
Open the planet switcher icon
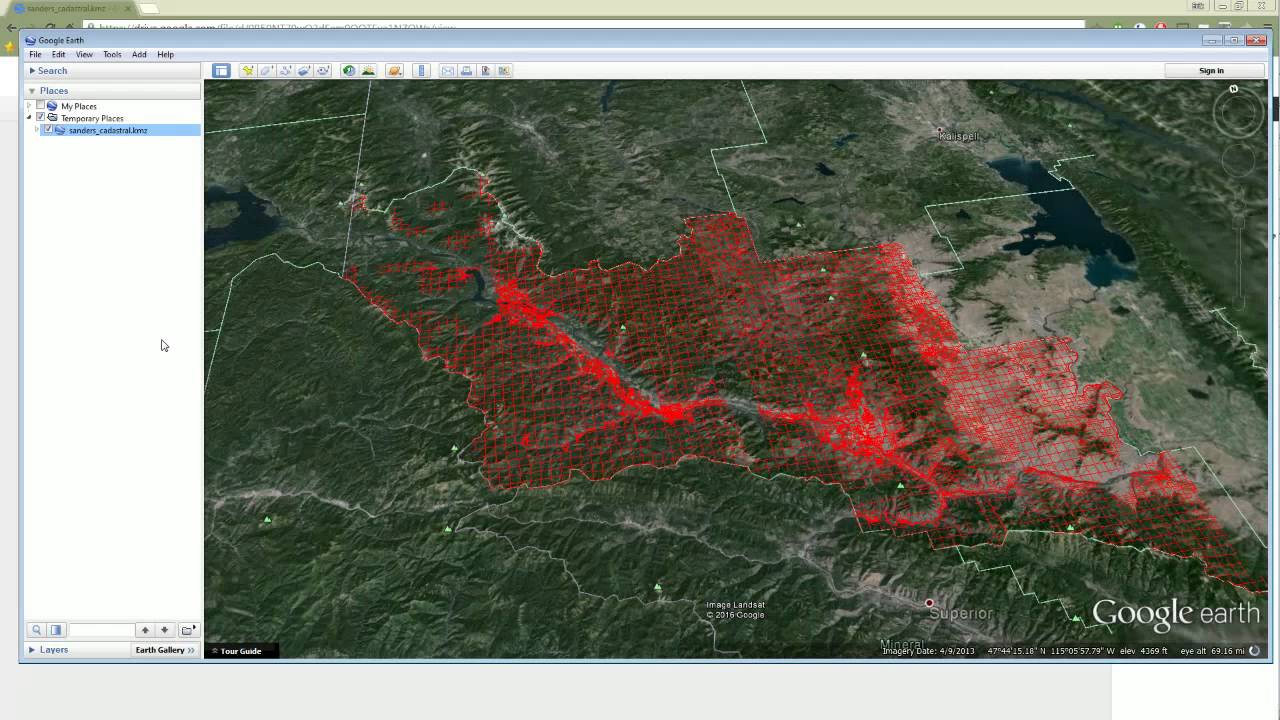[394, 70]
